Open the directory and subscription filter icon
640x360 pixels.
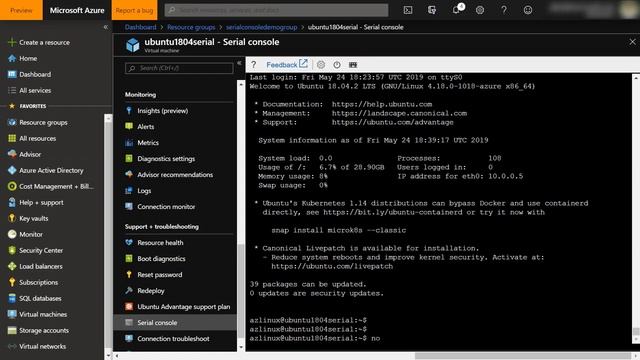click(x=432, y=10)
